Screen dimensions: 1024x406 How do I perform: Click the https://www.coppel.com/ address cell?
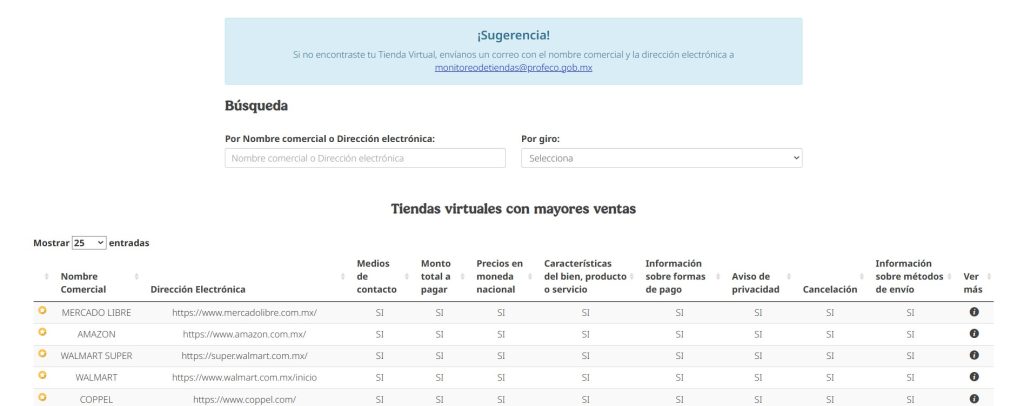(x=244, y=399)
